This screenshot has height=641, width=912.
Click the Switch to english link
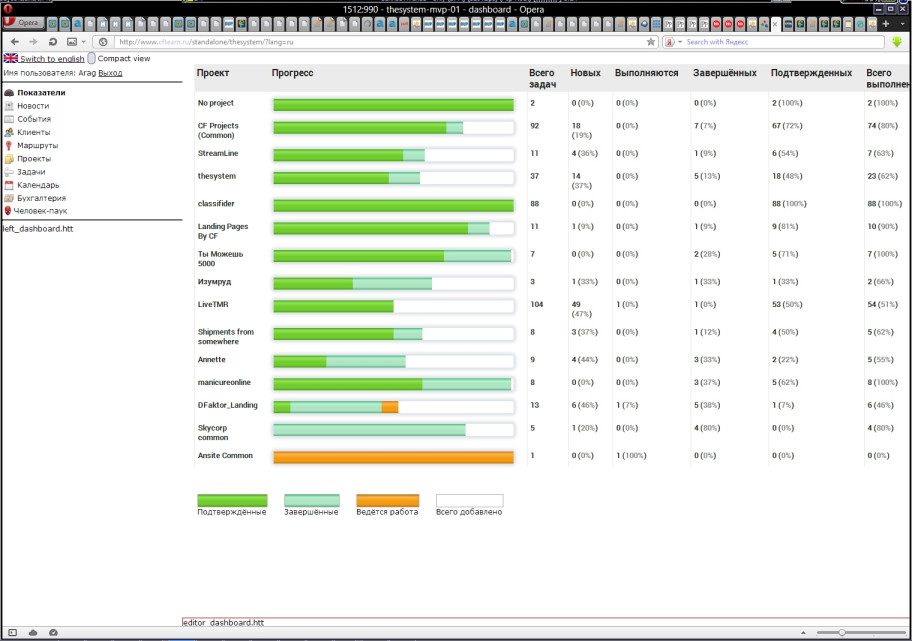(x=52, y=59)
